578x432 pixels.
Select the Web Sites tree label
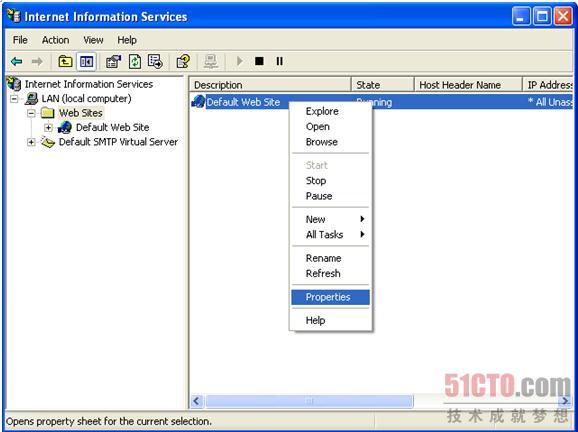click(81, 113)
